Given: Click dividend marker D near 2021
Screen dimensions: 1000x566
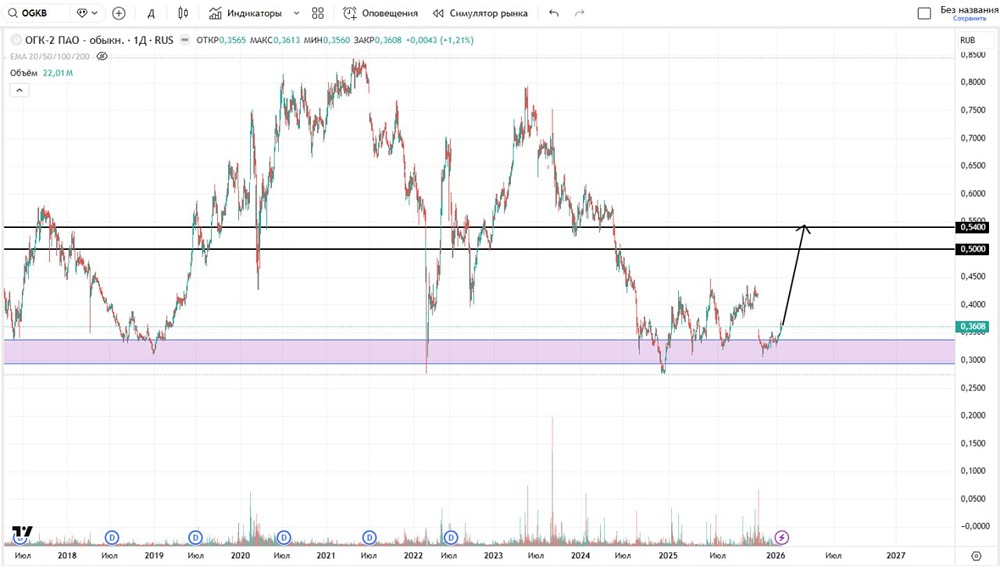Looking at the screenshot, I should 369,537.
